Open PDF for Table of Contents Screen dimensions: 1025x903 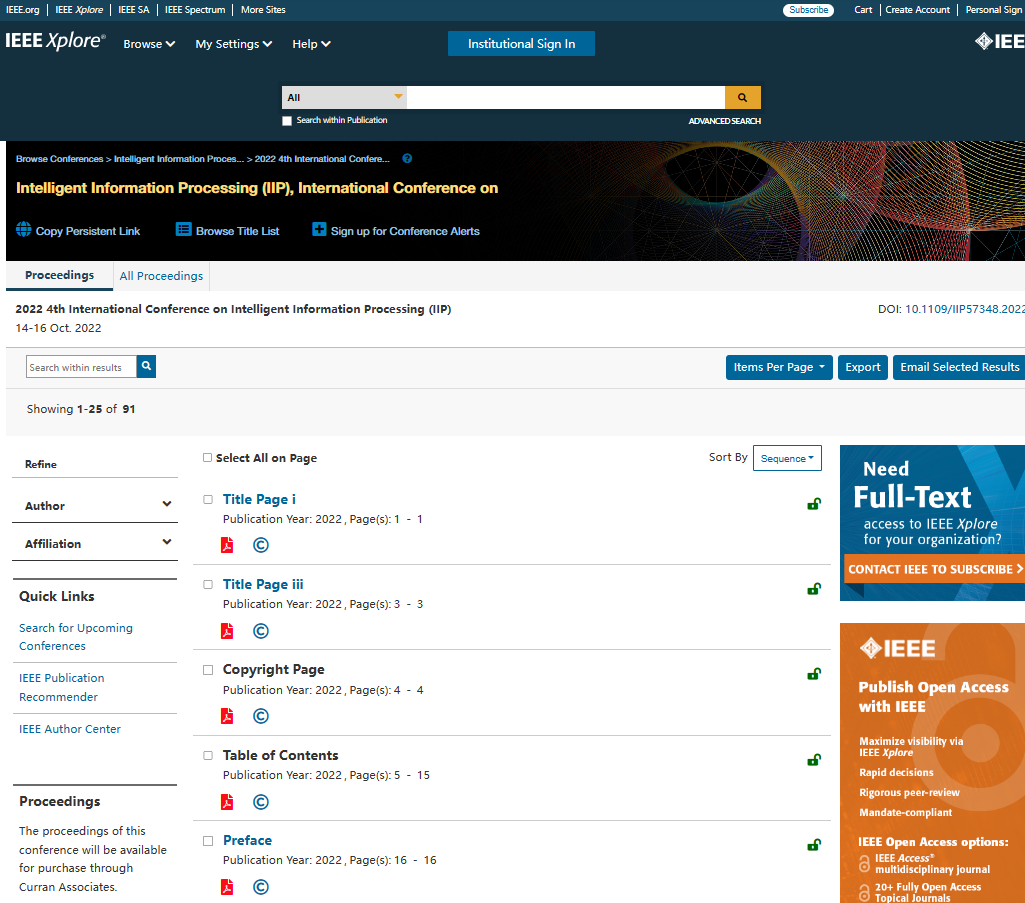tap(227, 802)
